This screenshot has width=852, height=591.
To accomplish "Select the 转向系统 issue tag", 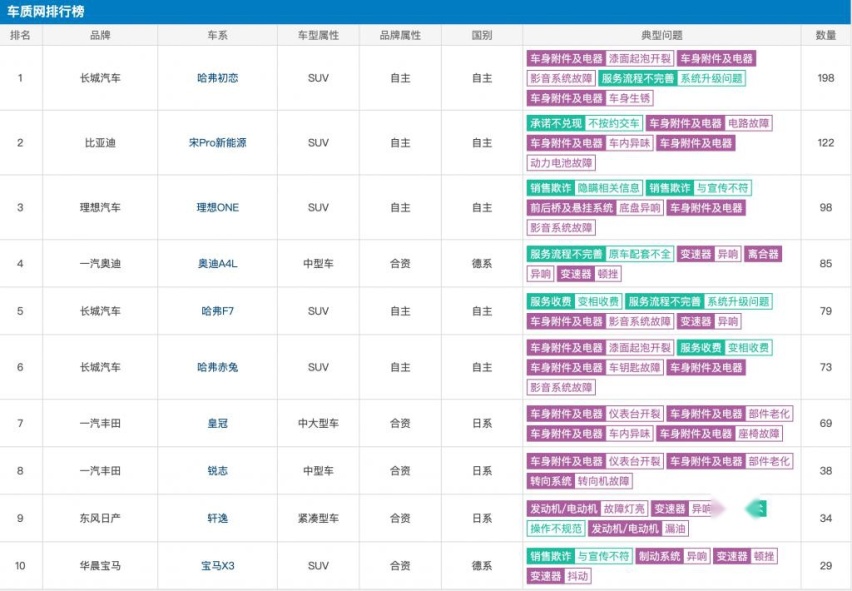I will click(550, 481).
